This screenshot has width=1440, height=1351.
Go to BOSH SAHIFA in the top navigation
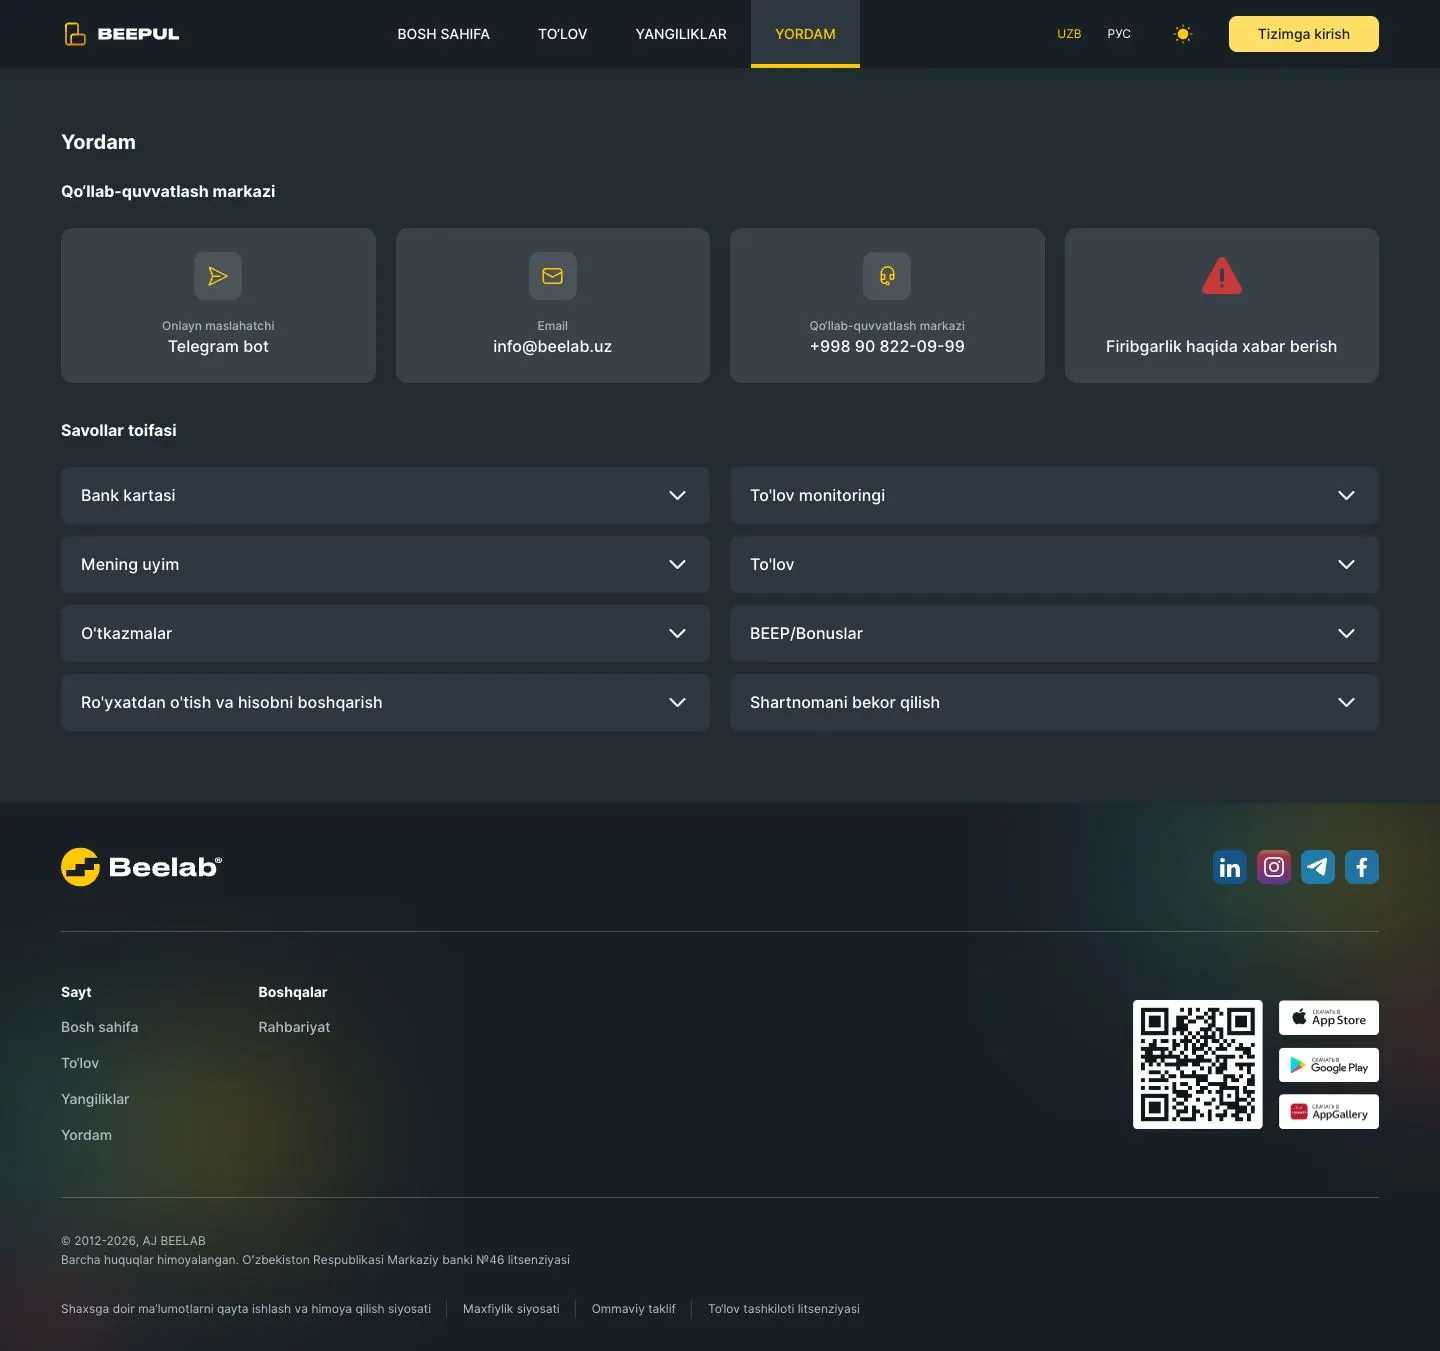point(444,34)
